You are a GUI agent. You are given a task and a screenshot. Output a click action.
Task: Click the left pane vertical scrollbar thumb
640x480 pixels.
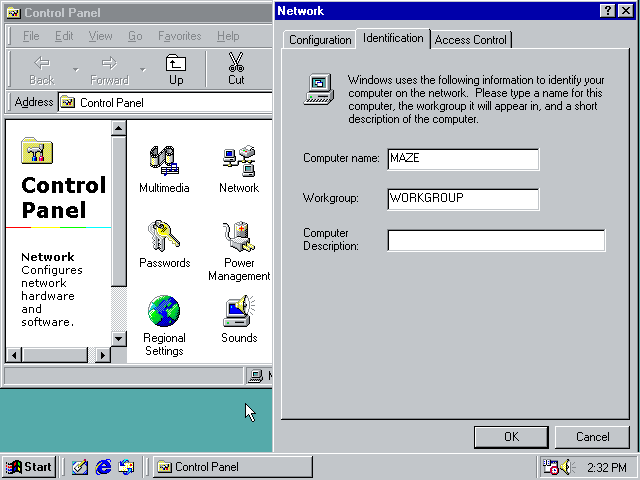pyautogui.click(x=118, y=211)
